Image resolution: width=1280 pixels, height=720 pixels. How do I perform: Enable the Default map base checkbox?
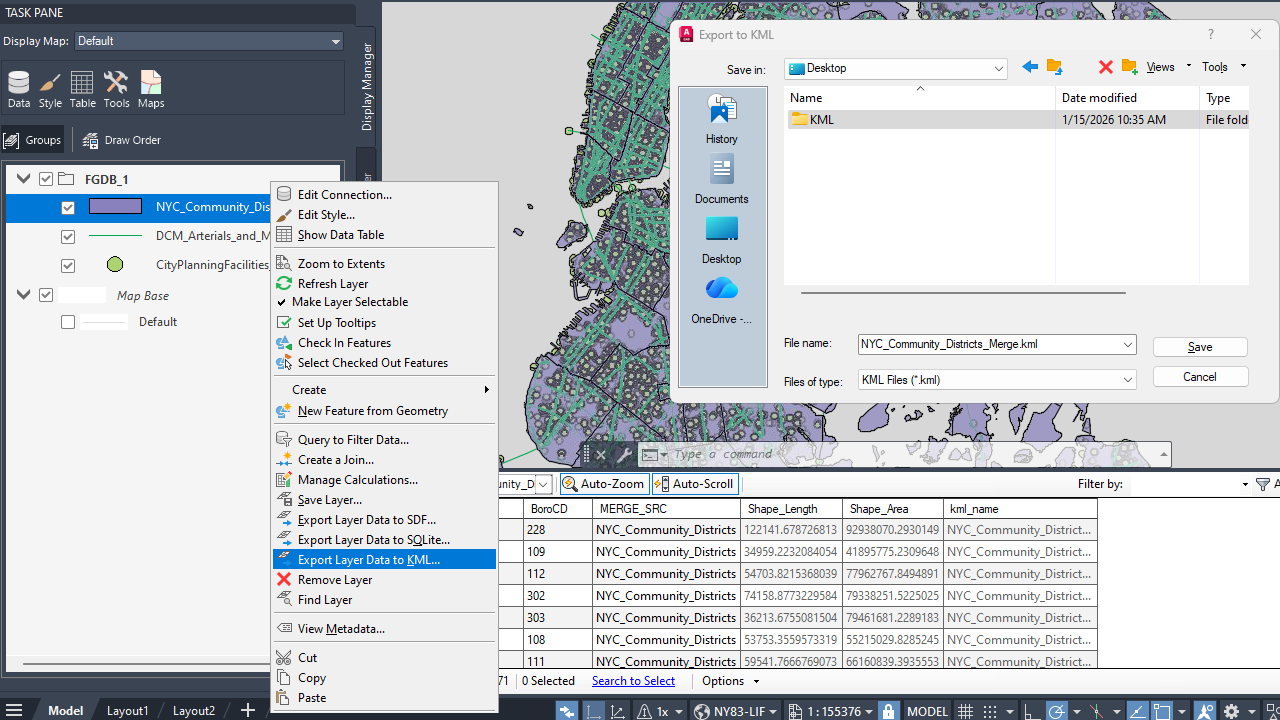(x=68, y=322)
